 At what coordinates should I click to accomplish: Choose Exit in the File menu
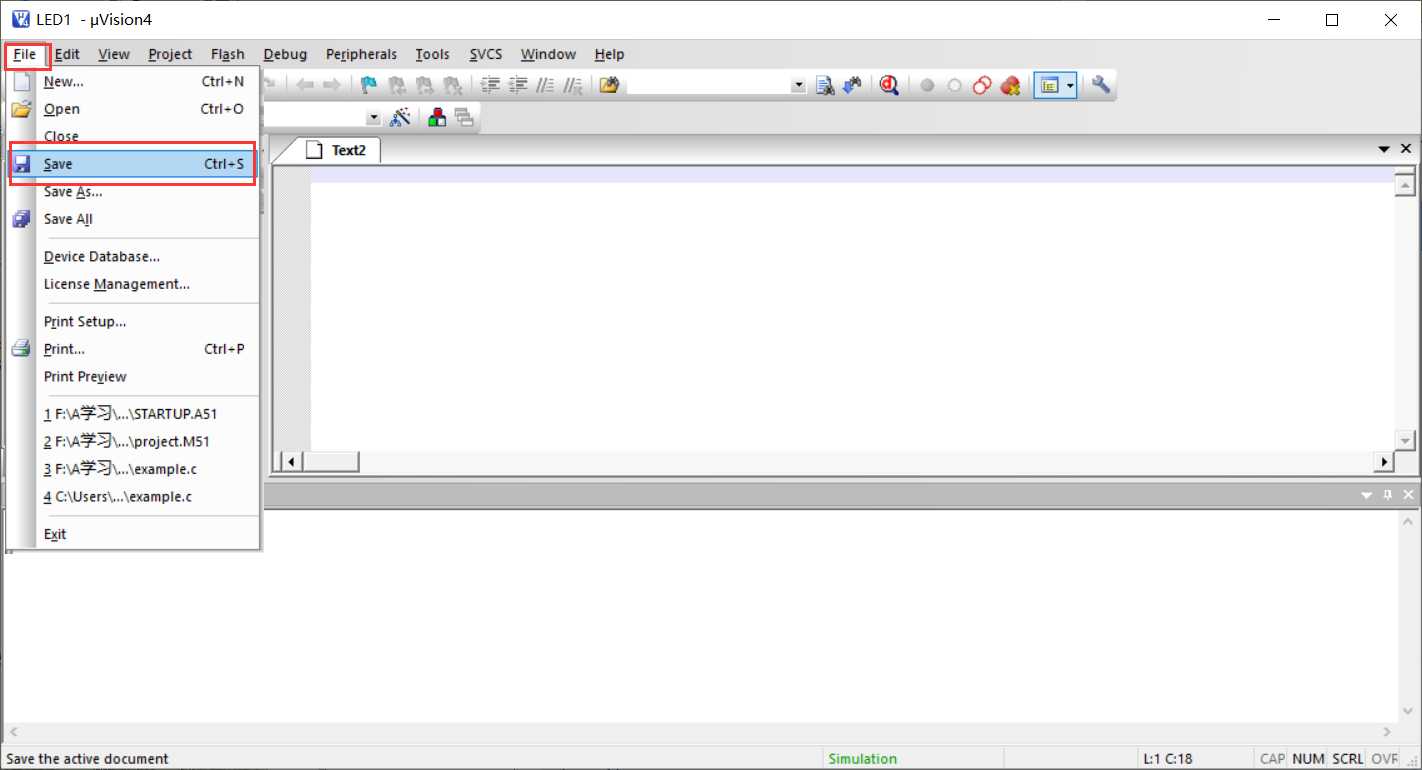click(x=133, y=534)
